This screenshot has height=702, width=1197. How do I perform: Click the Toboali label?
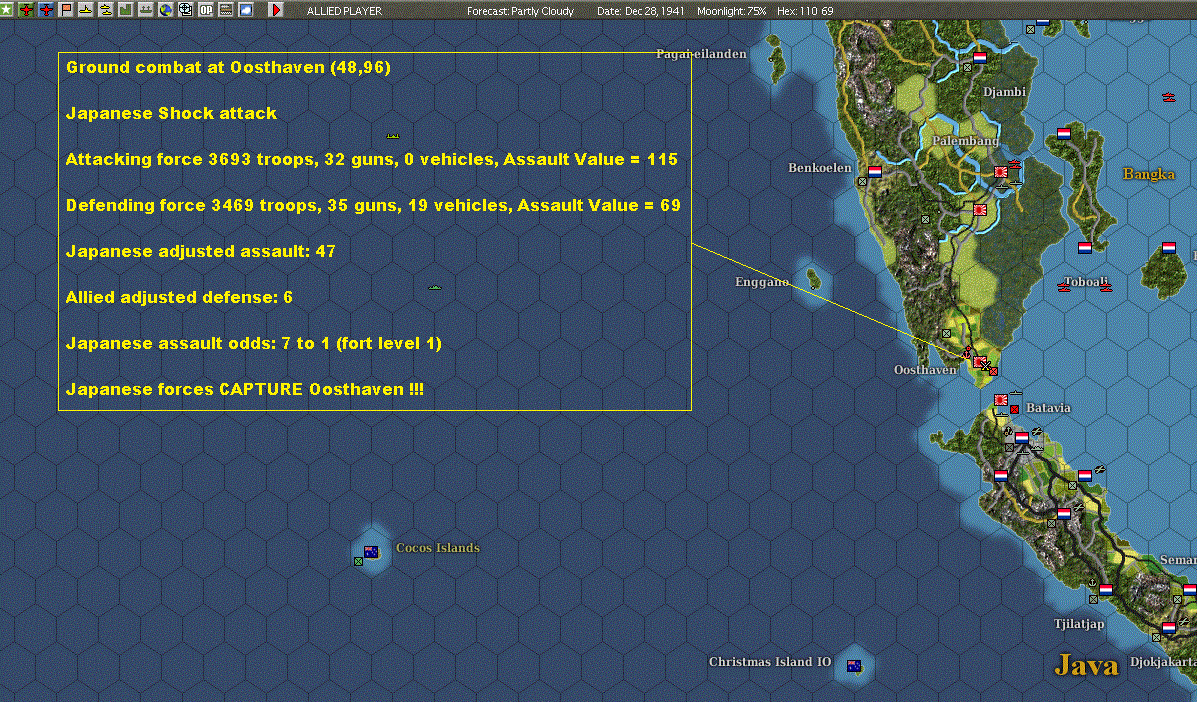(x=1086, y=282)
